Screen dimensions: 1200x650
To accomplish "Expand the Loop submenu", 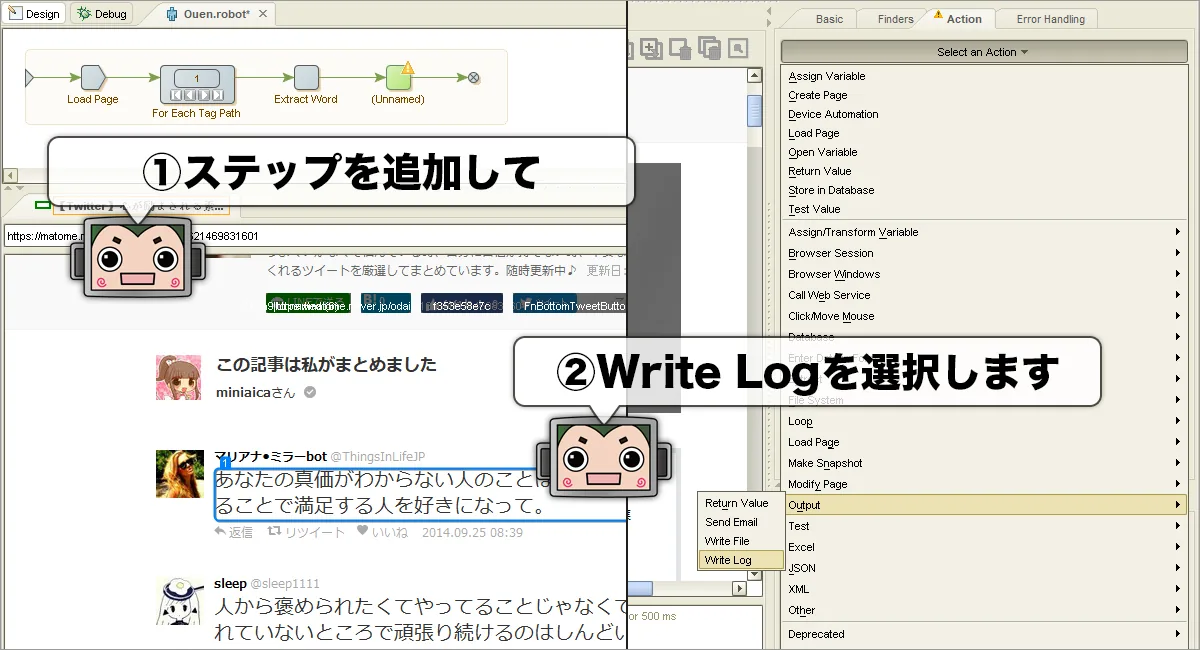I will 984,421.
